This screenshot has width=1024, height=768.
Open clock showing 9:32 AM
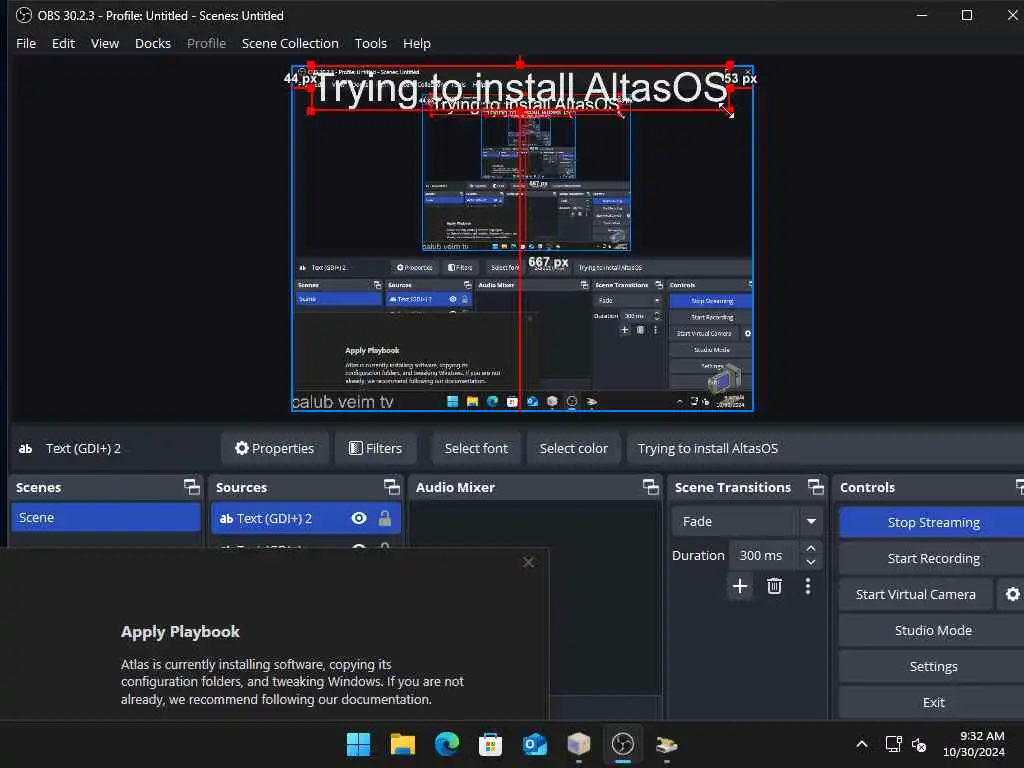tap(974, 744)
